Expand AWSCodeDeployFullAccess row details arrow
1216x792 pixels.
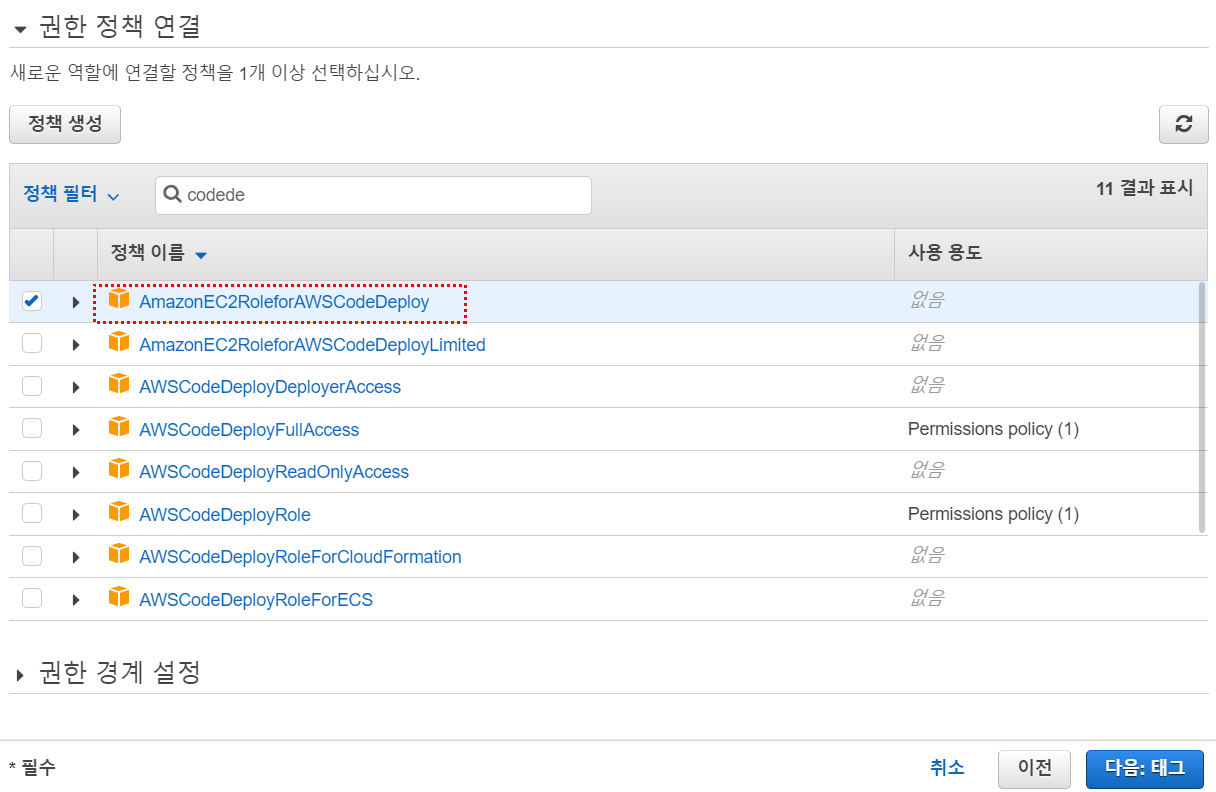tap(76, 430)
